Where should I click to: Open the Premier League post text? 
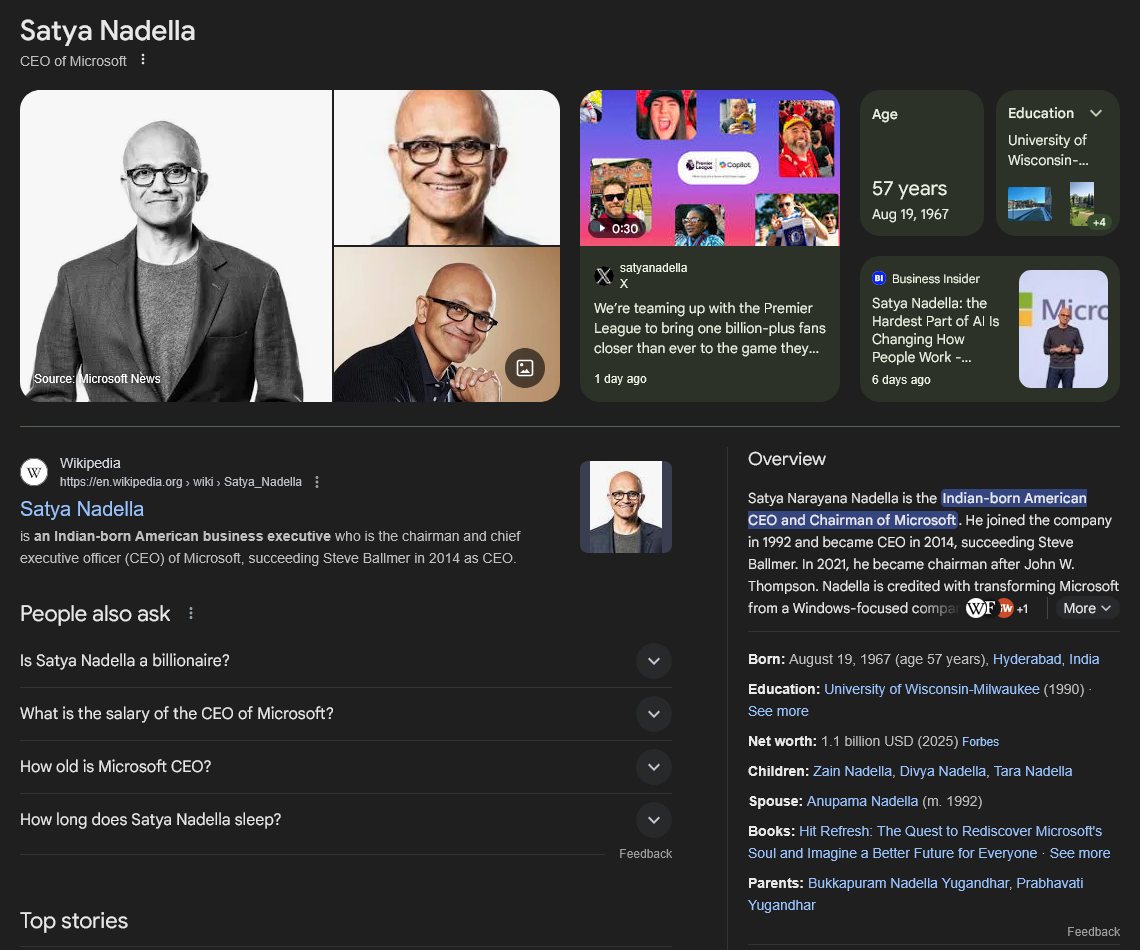(x=710, y=329)
